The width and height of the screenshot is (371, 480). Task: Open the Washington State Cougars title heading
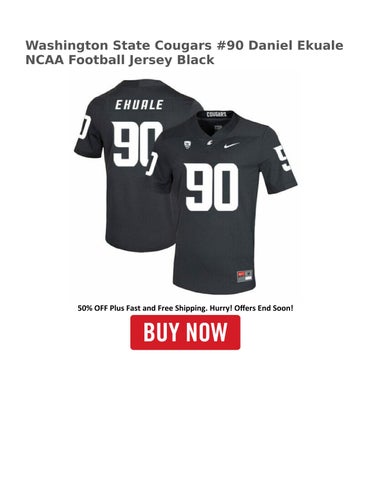pos(119,45)
